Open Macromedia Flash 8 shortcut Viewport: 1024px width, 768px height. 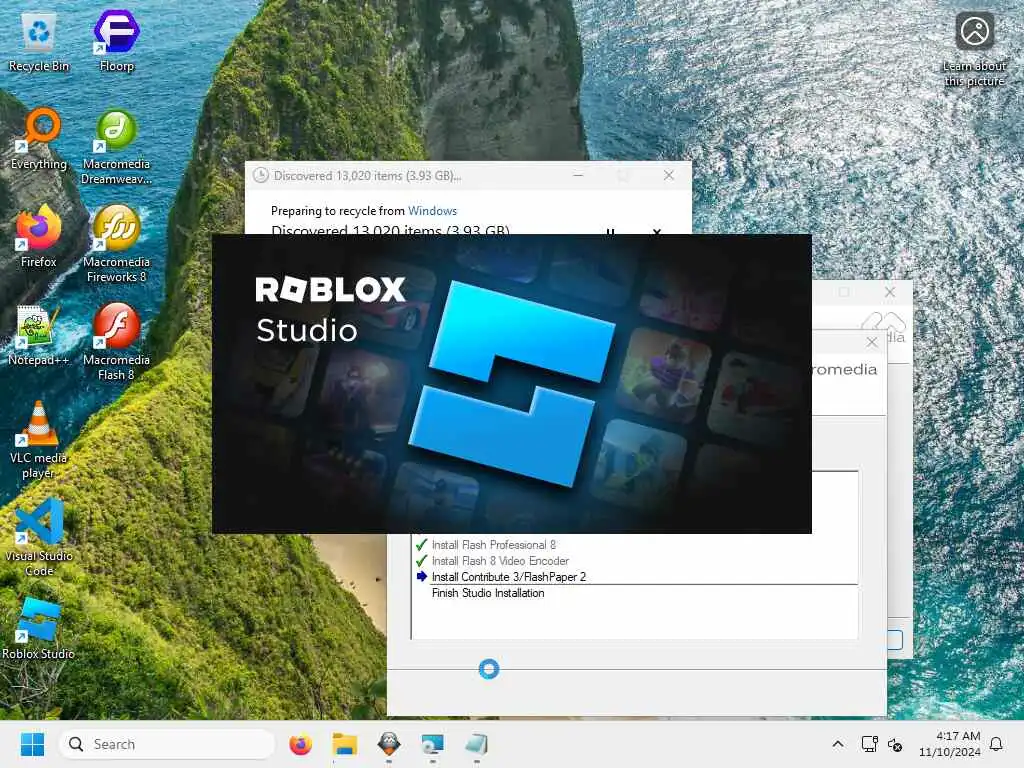[116, 341]
